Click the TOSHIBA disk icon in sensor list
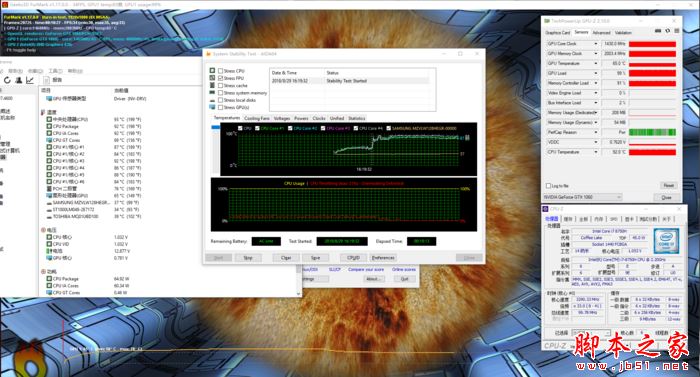The height and width of the screenshot is (377, 700). (x=49, y=217)
